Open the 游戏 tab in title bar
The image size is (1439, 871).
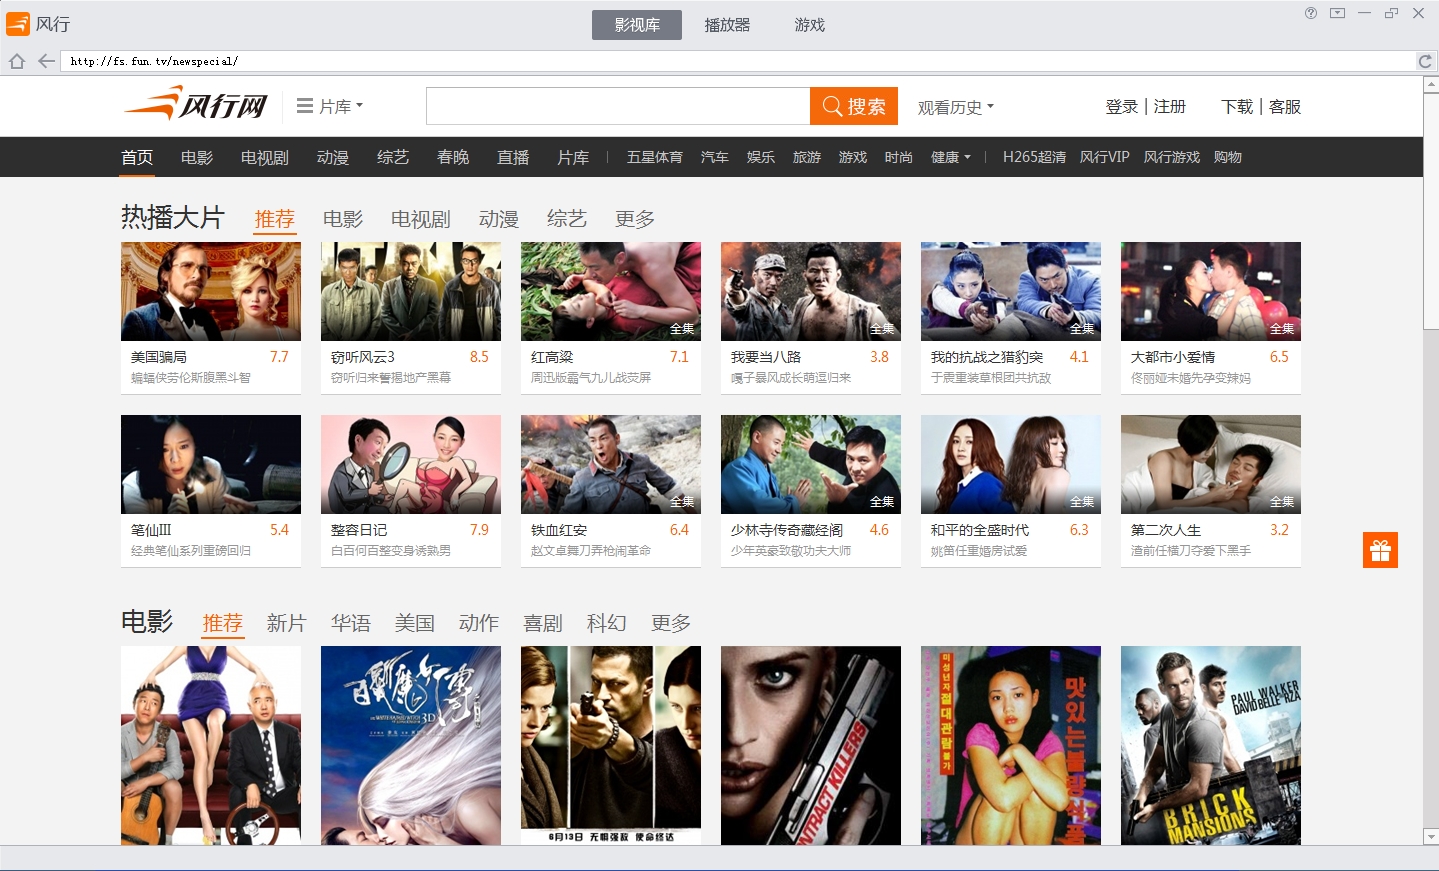(809, 25)
